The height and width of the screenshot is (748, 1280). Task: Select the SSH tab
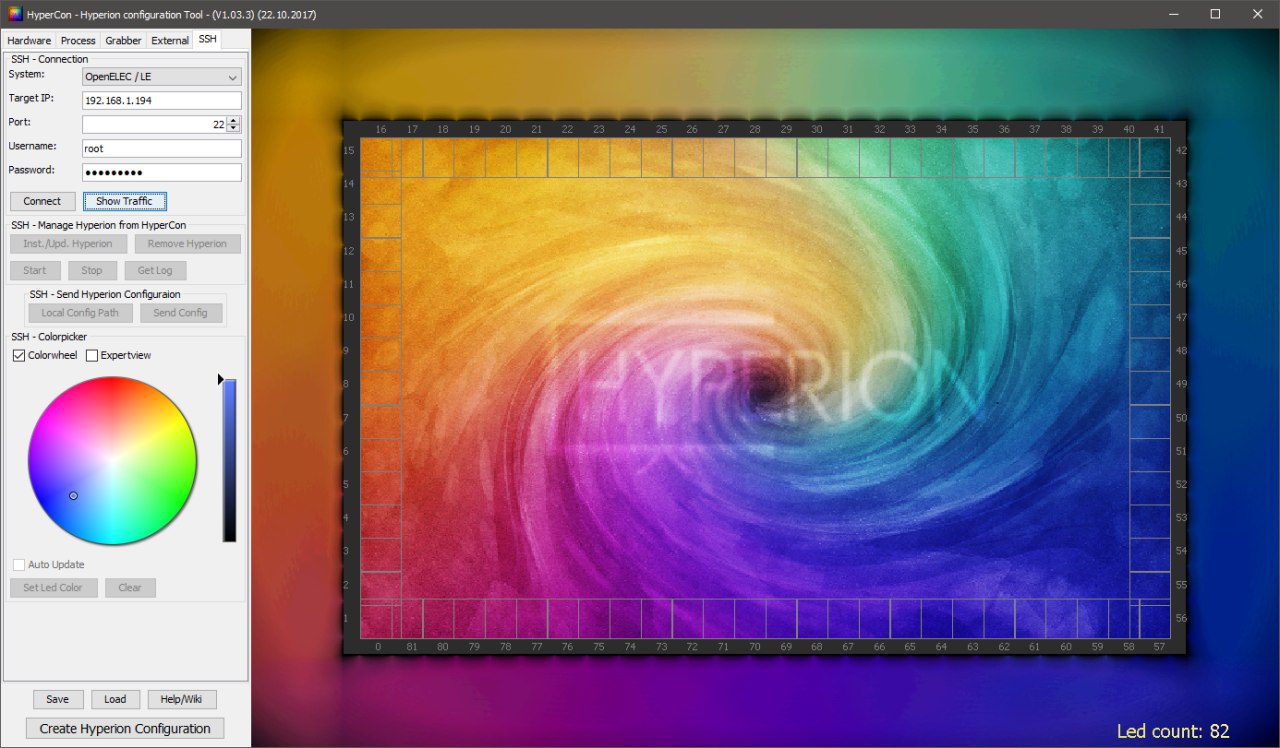click(207, 39)
